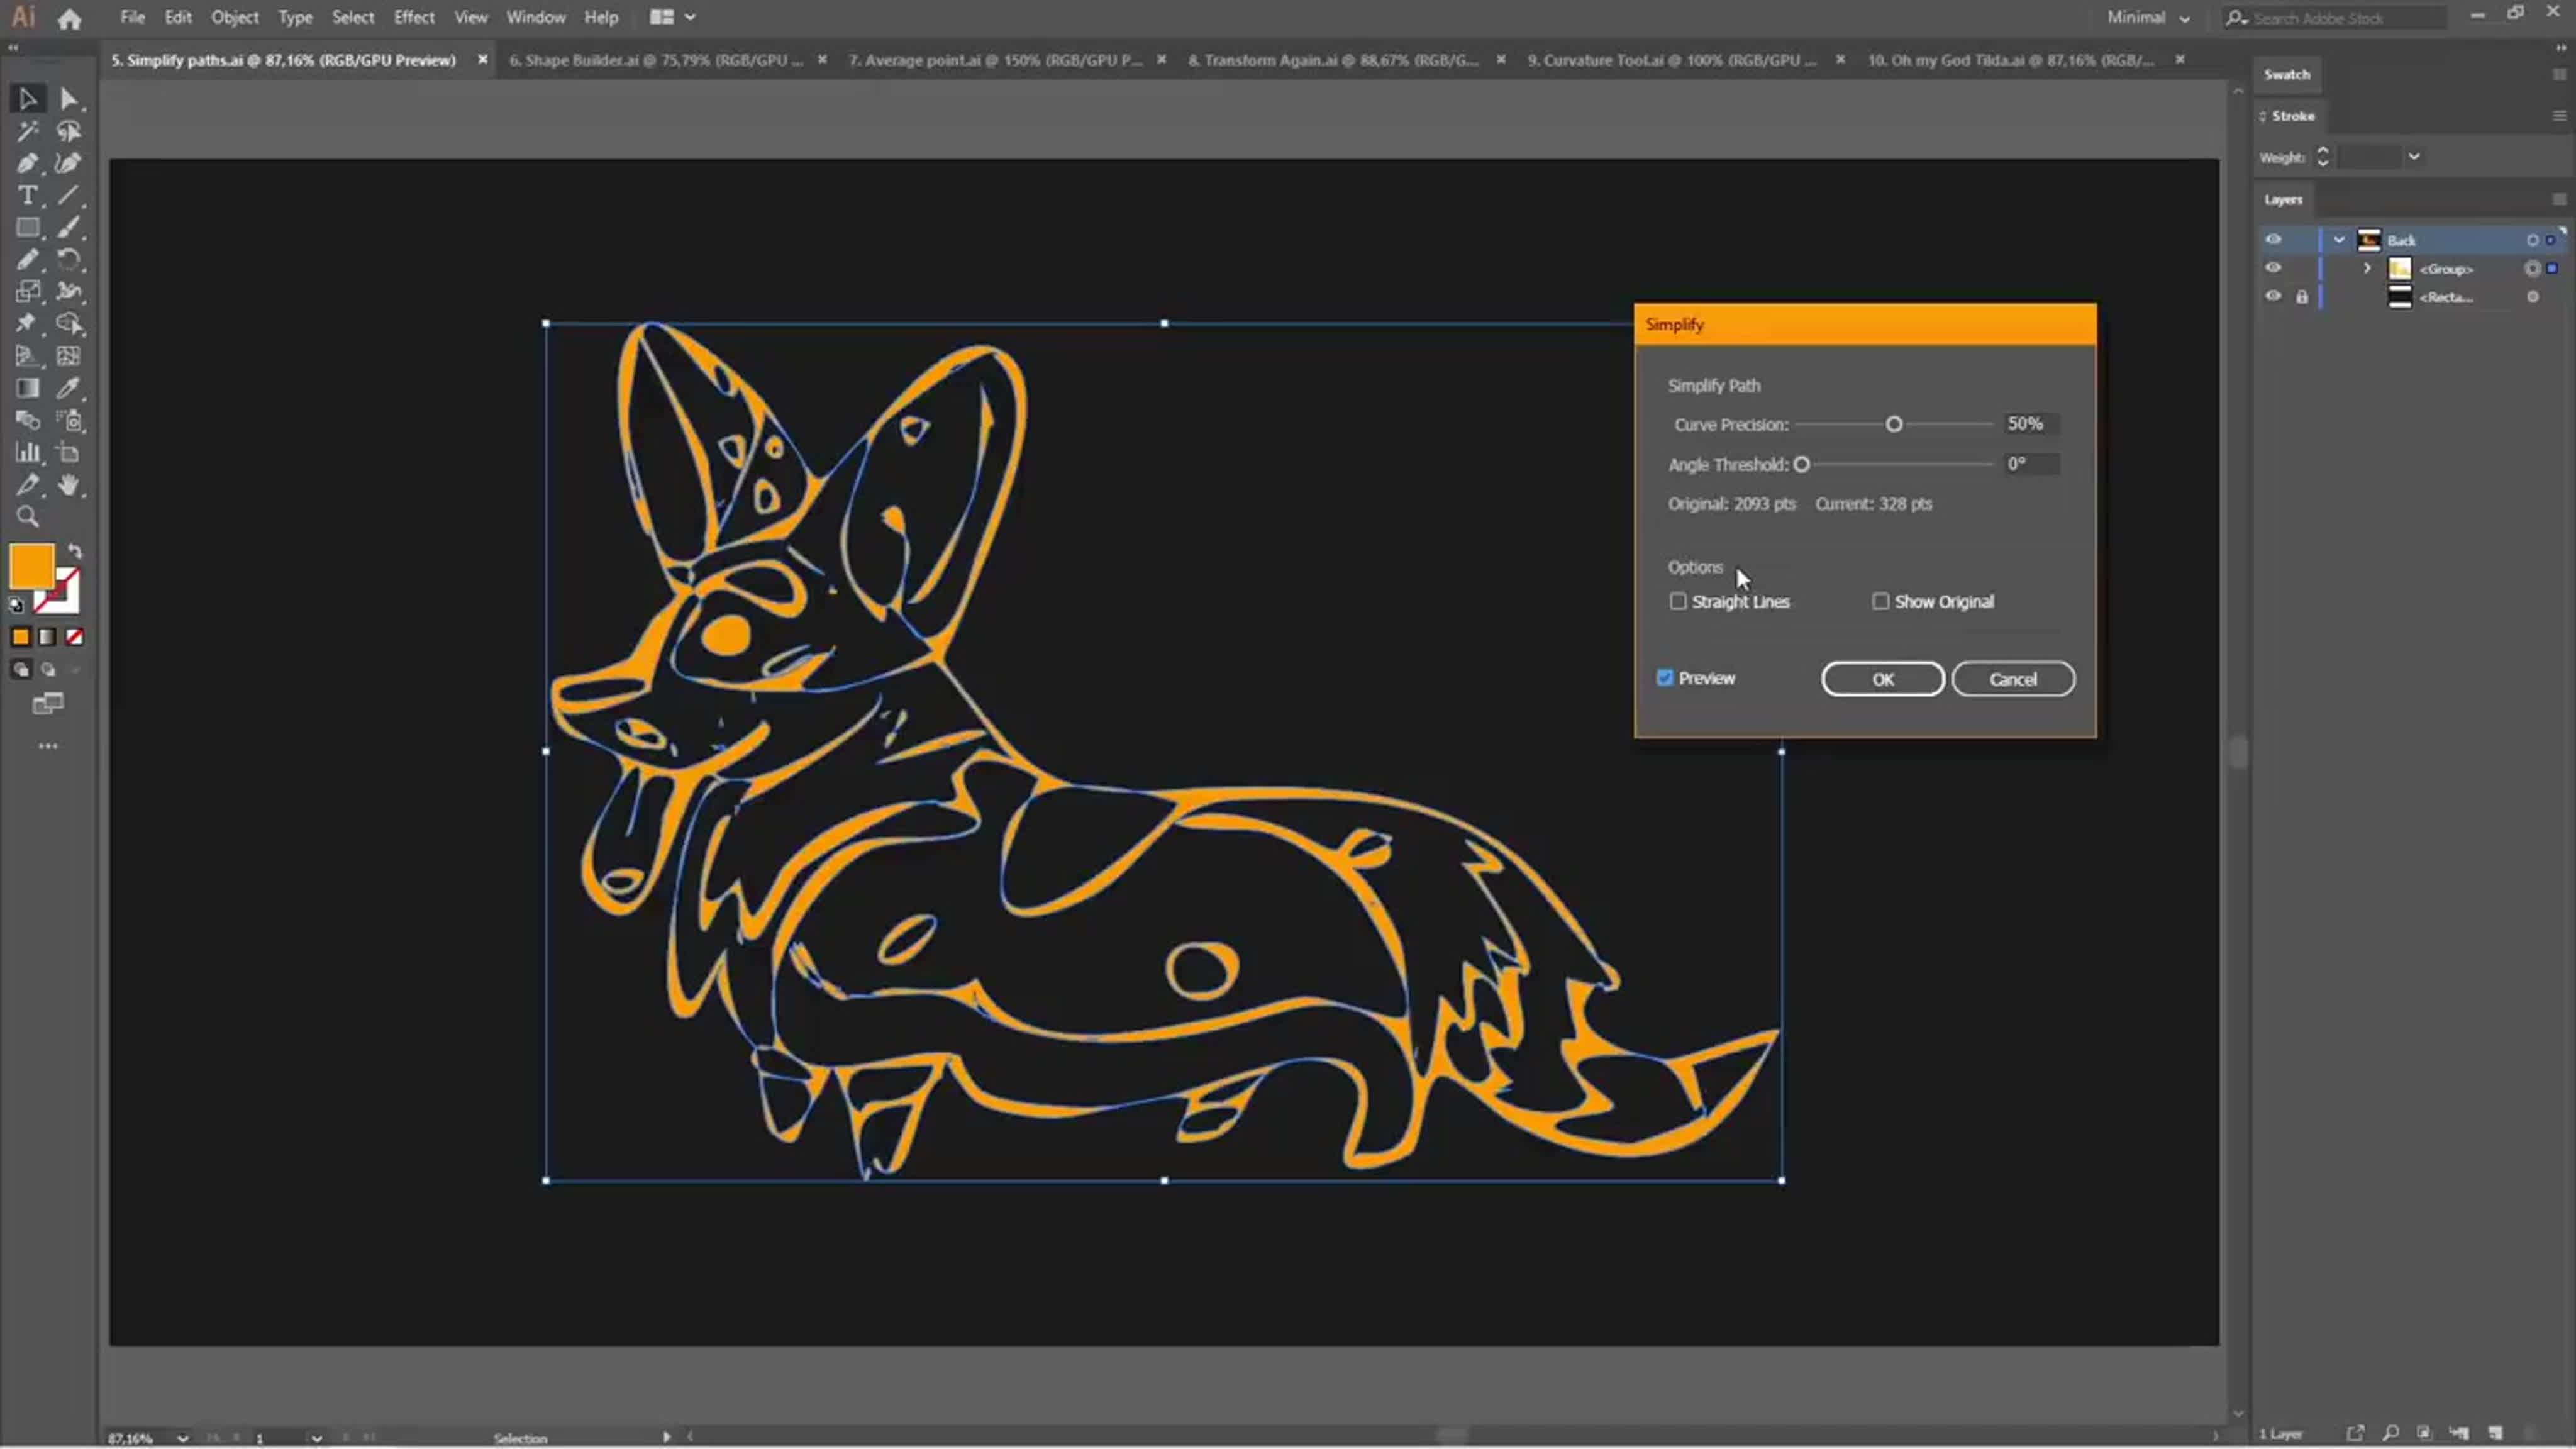Cancel the Simplify dialog
This screenshot has height=1449, width=2576.
(x=2013, y=679)
